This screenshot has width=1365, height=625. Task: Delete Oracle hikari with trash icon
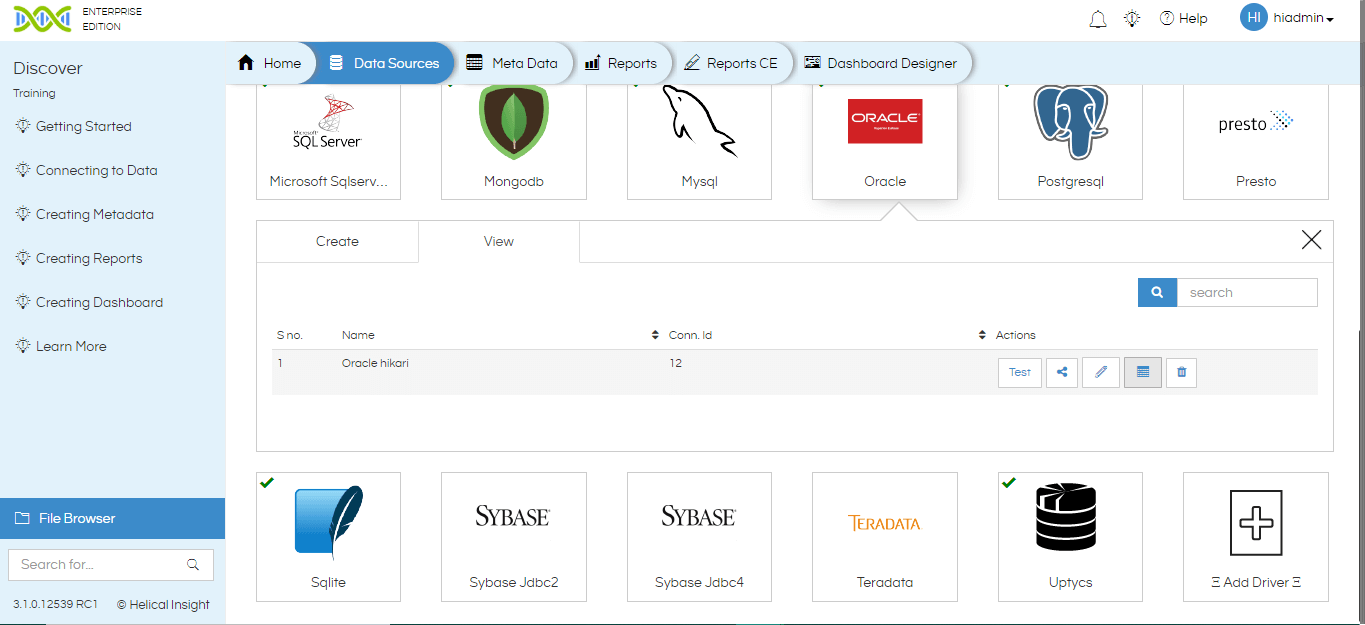tap(1181, 372)
